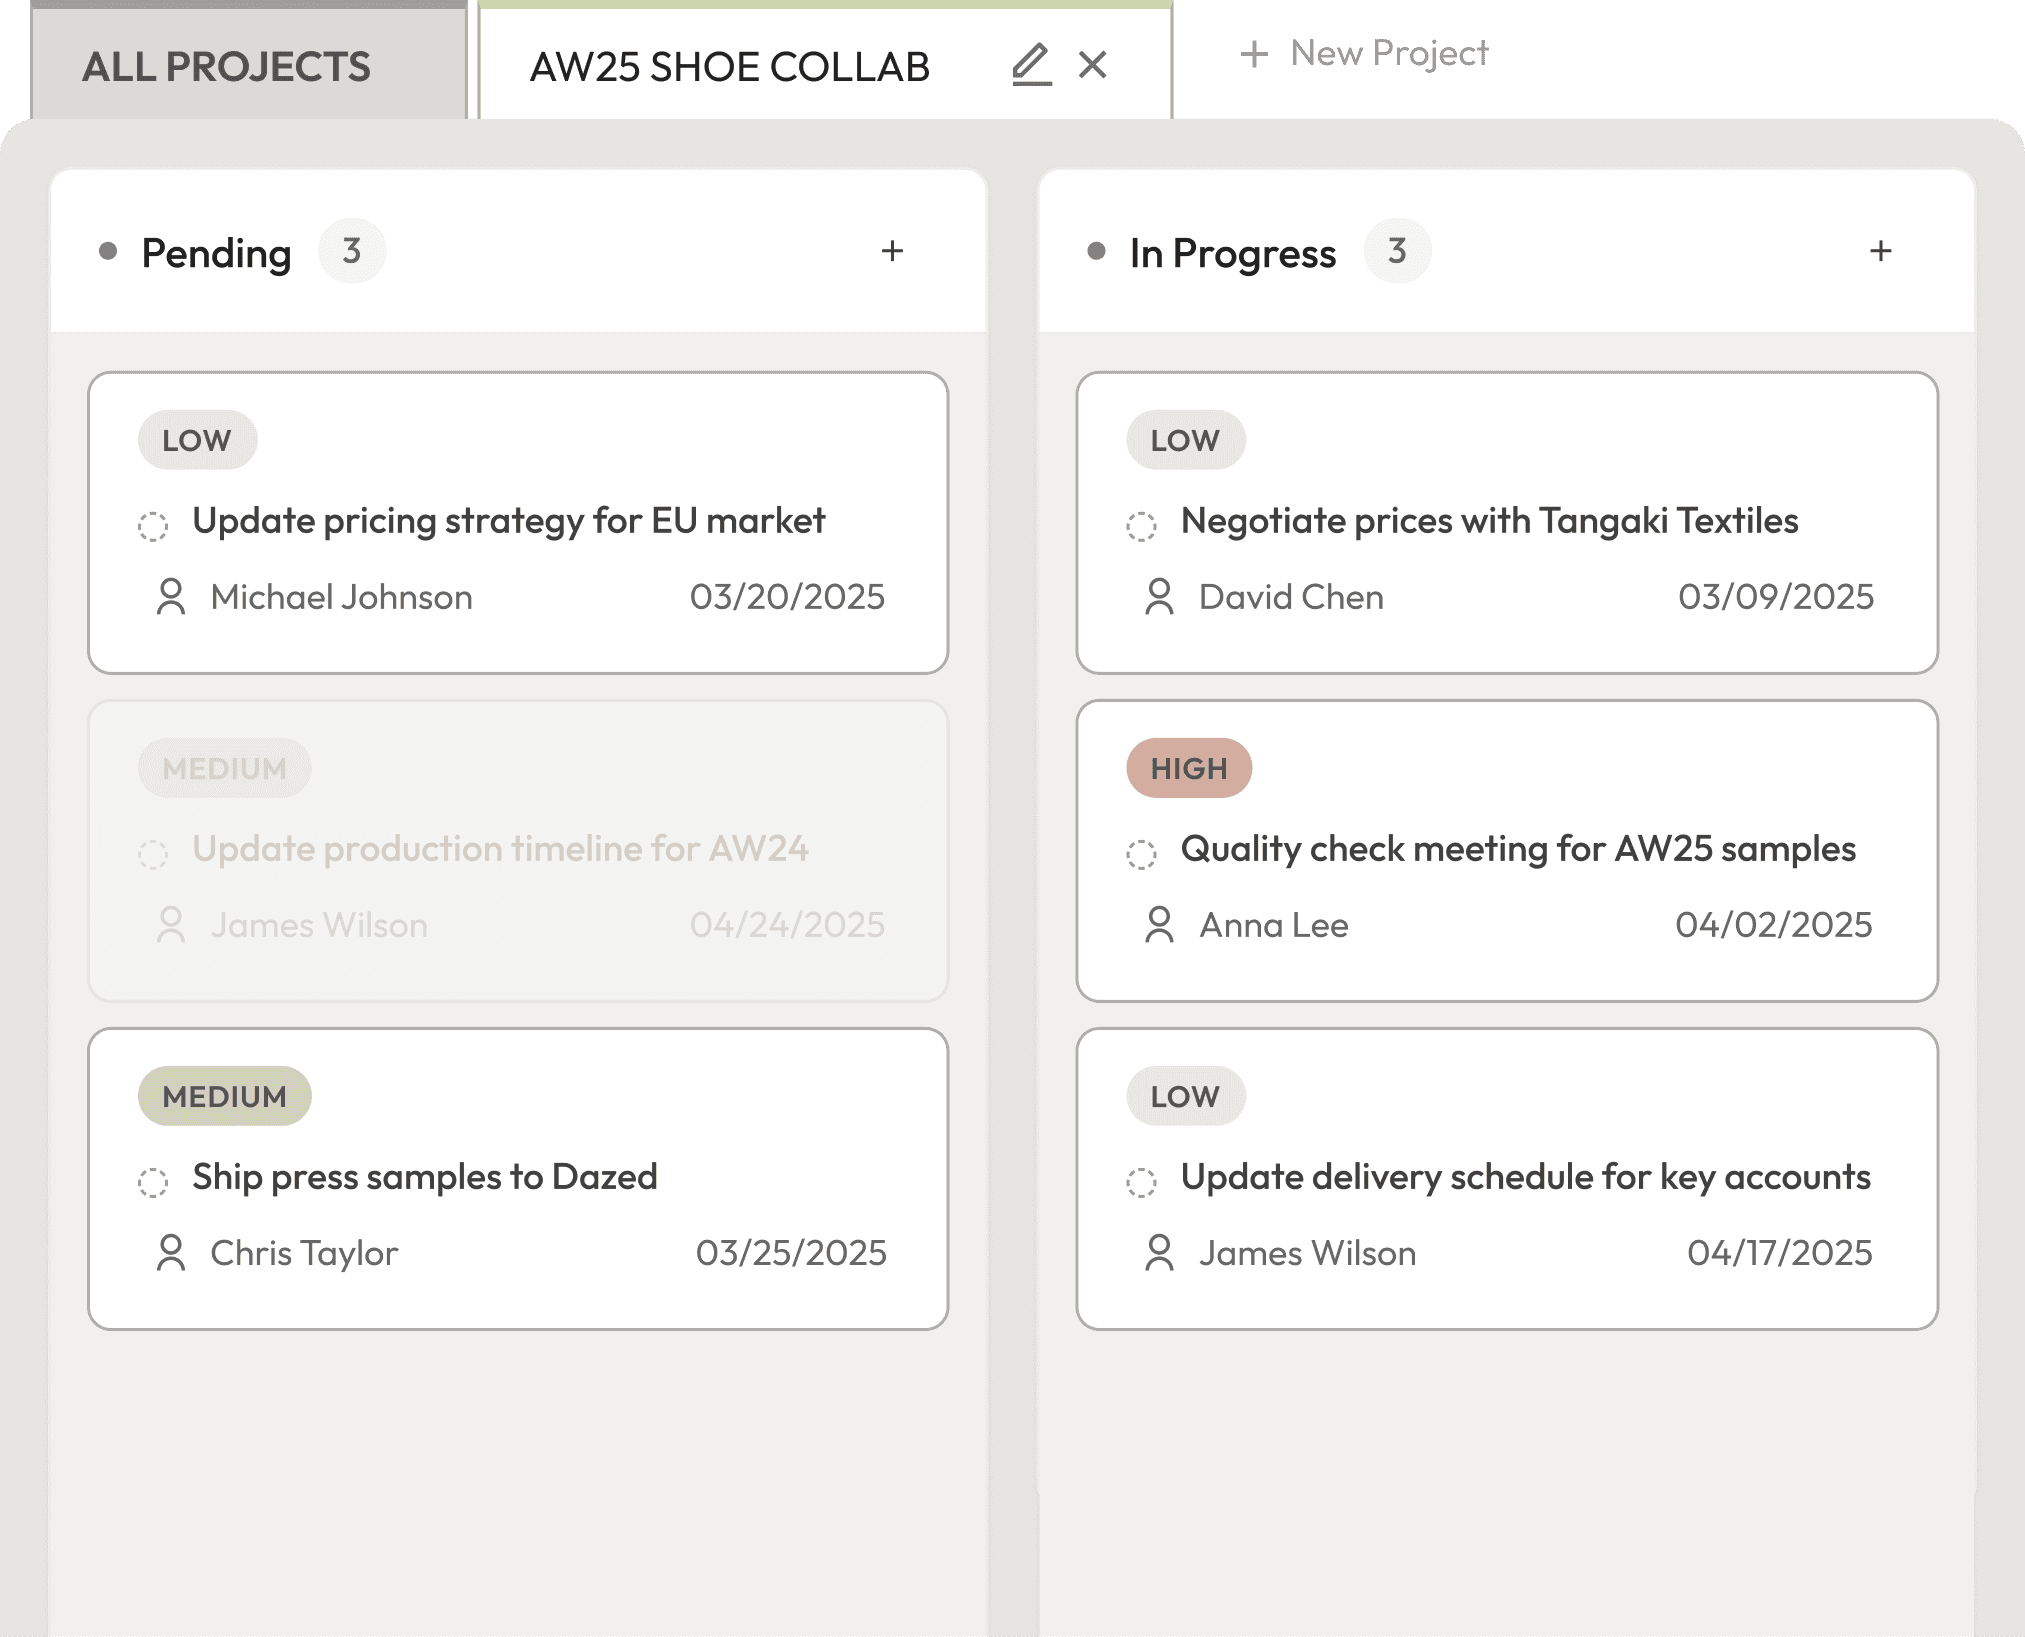
Task: Click MEDIUM priority label on Dazed task
Action: tap(225, 1096)
